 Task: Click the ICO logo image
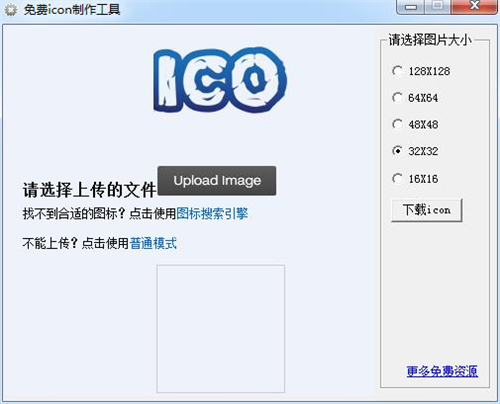point(220,80)
